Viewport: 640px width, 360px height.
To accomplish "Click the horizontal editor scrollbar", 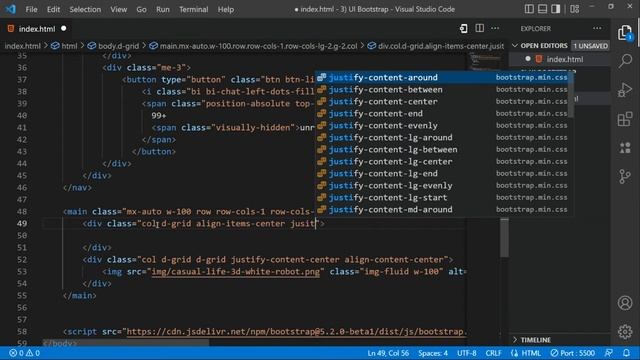I will [x=126, y=343].
